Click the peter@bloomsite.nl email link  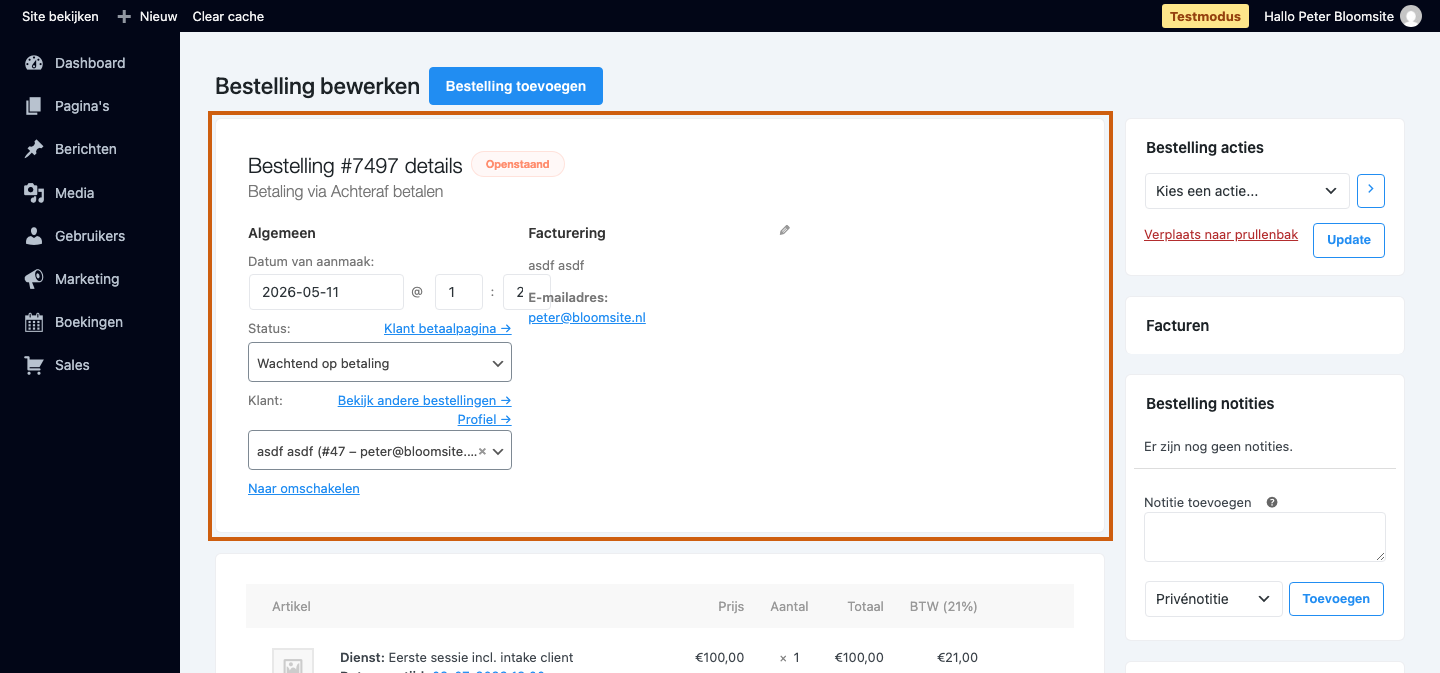587,317
